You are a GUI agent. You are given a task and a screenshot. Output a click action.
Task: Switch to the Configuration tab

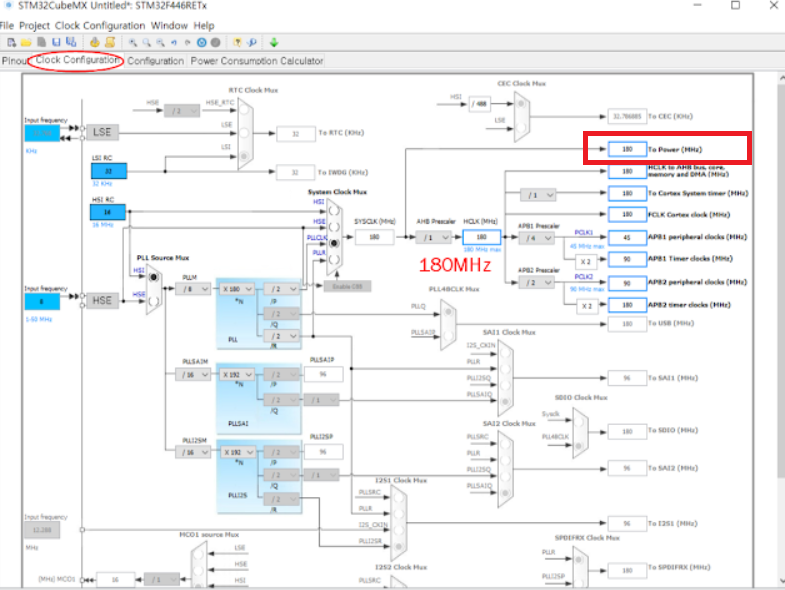point(155,61)
